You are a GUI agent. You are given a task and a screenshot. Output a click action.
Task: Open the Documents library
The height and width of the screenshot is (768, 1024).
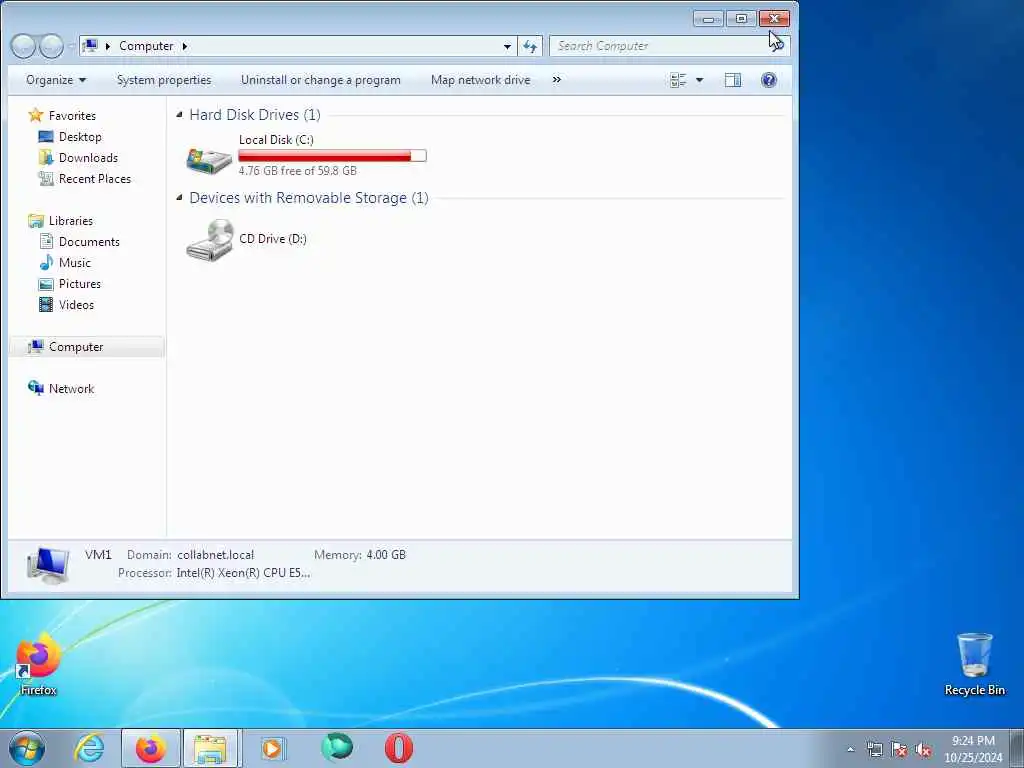[x=89, y=242]
